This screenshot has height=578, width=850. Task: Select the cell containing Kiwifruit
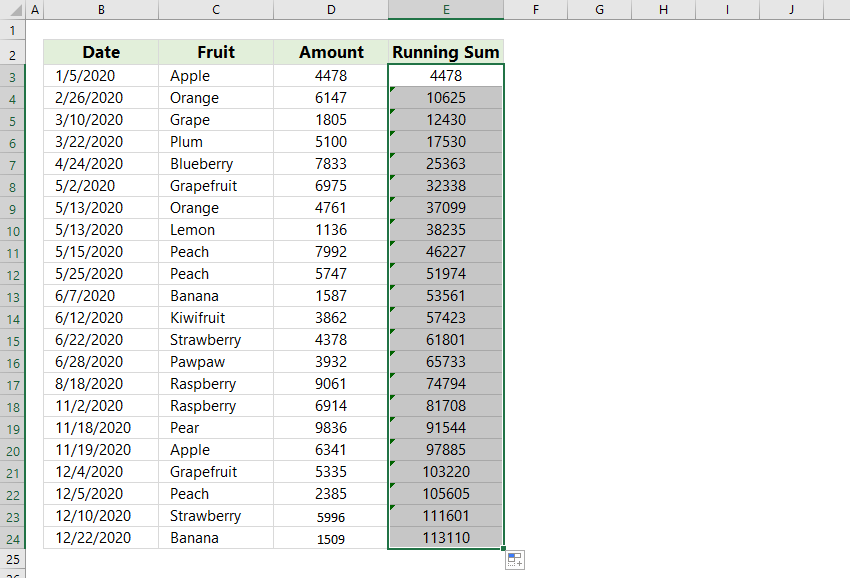[215, 317]
